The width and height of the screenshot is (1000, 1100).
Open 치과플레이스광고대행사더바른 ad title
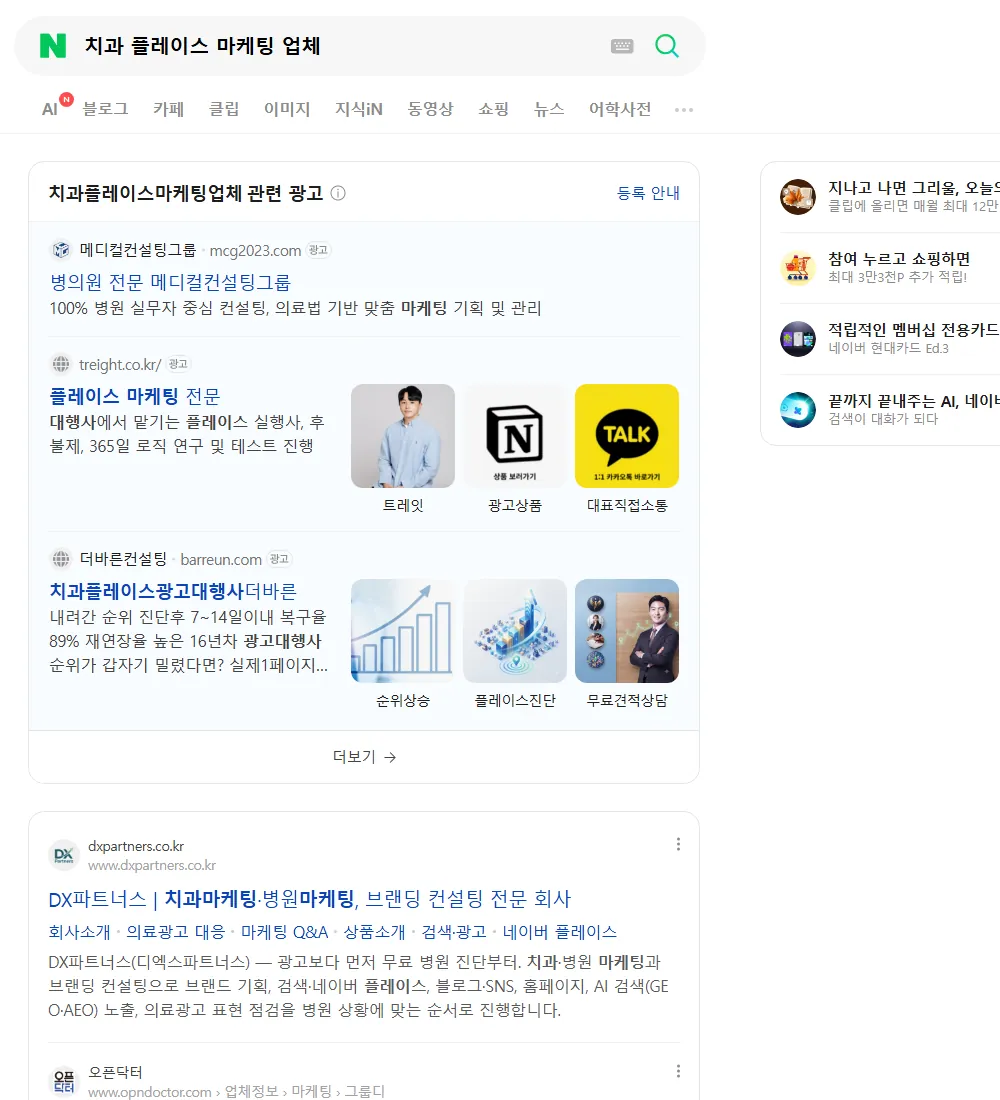tap(173, 591)
